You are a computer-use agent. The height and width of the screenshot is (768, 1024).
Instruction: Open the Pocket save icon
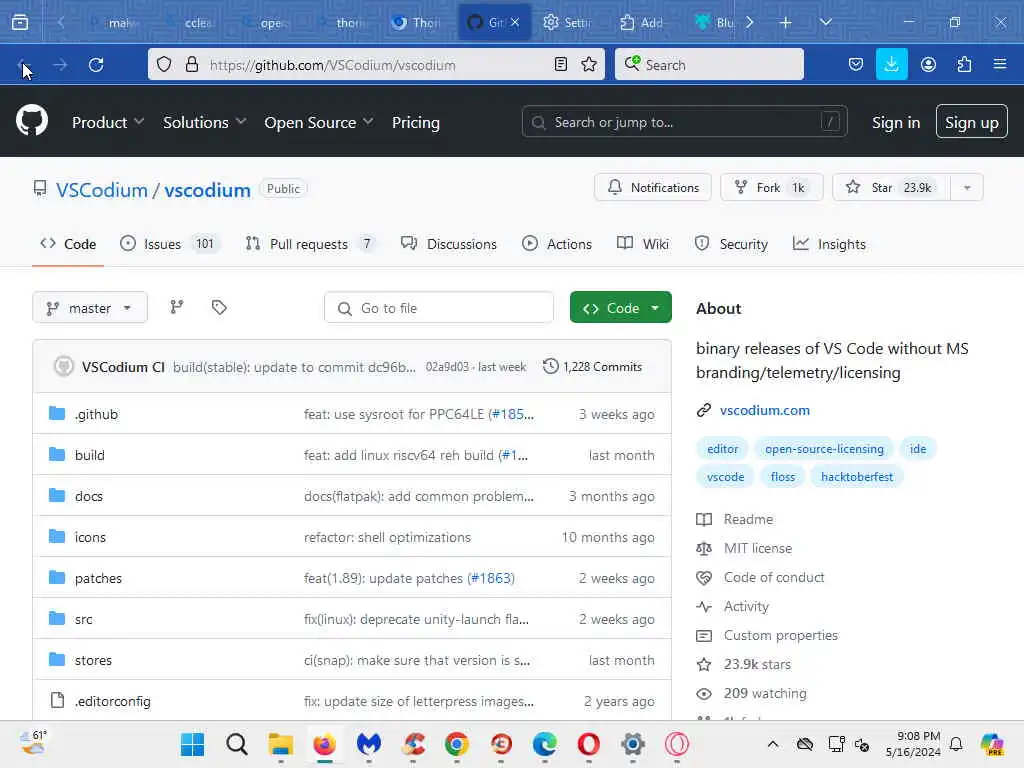point(856,64)
